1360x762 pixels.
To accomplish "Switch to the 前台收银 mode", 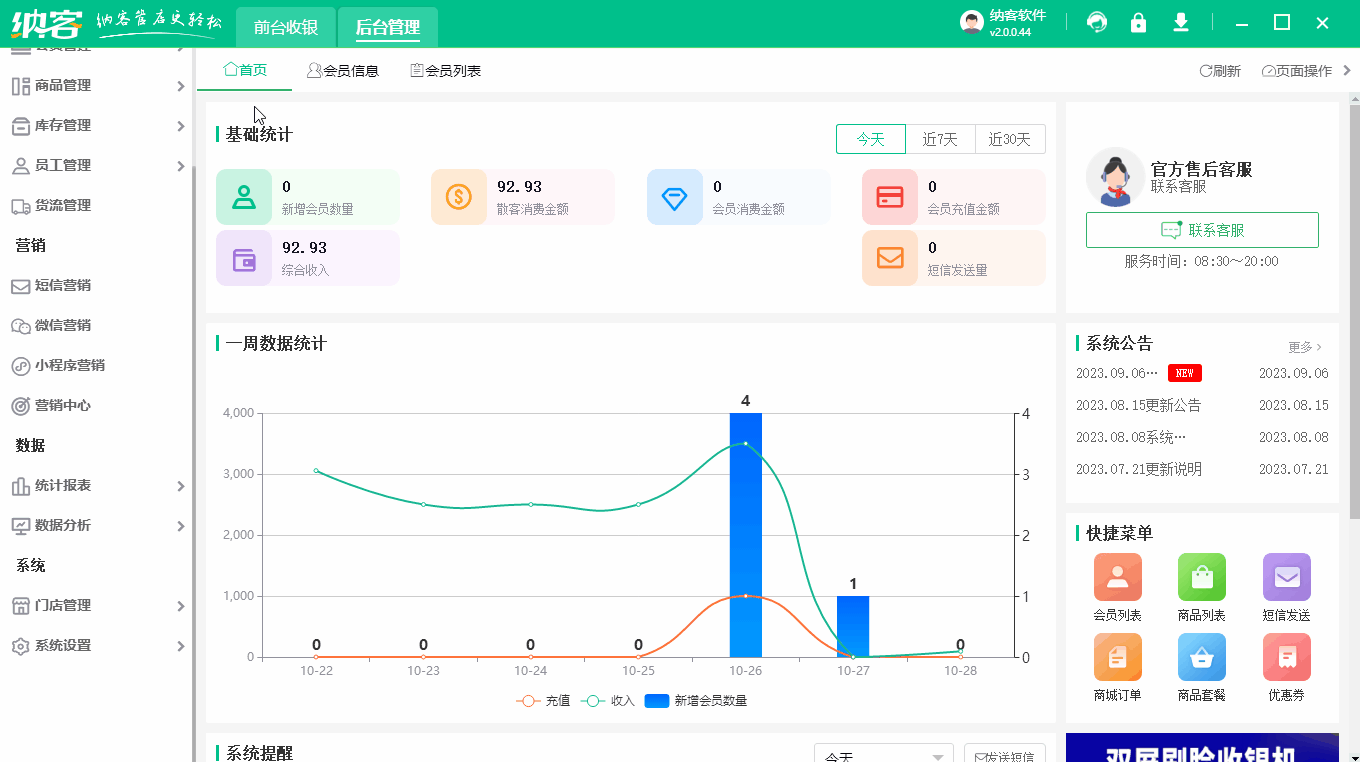I will click(x=284, y=27).
